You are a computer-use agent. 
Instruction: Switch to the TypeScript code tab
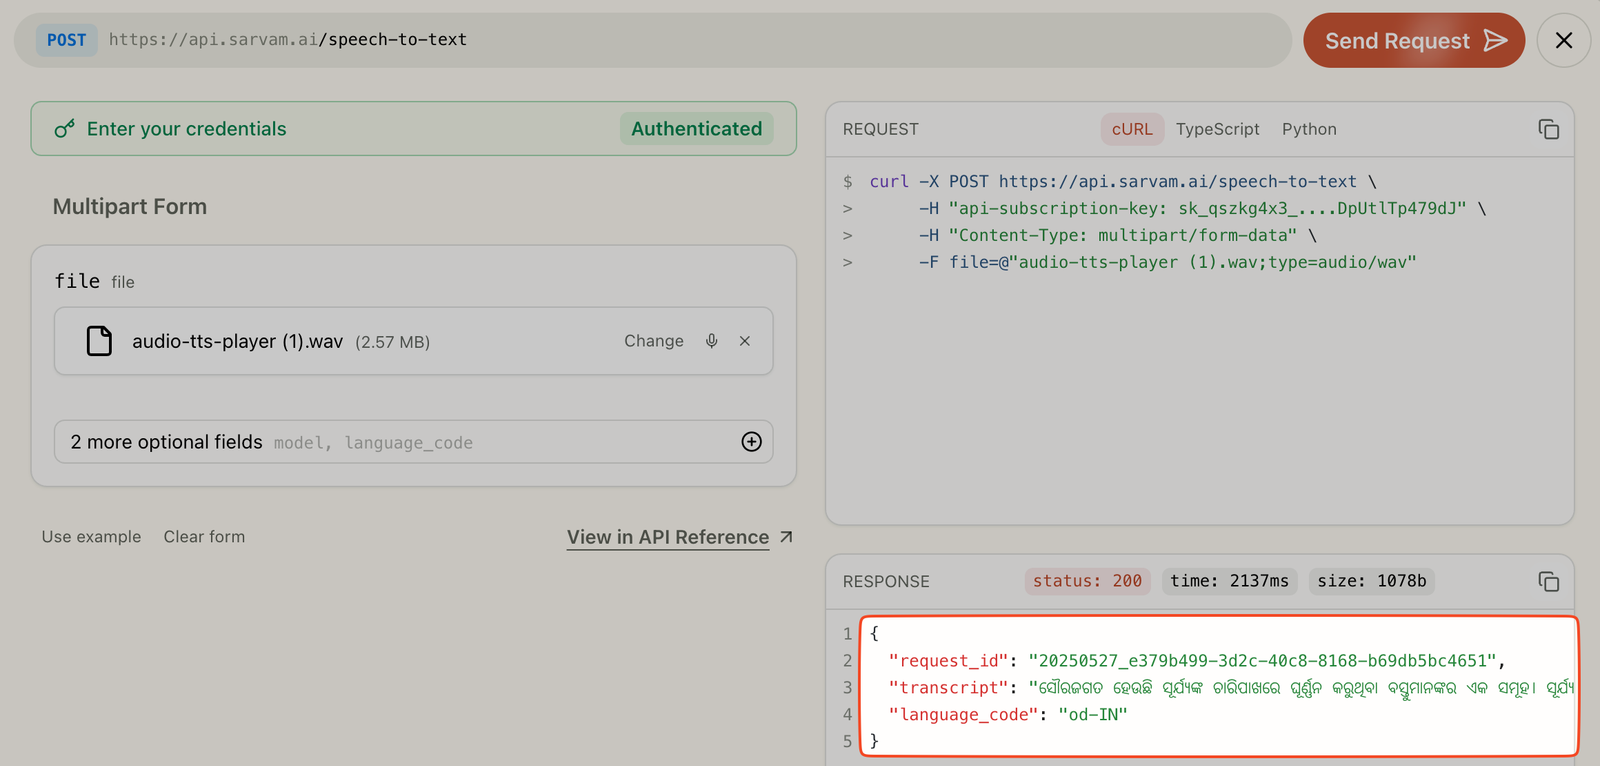(x=1217, y=129)
